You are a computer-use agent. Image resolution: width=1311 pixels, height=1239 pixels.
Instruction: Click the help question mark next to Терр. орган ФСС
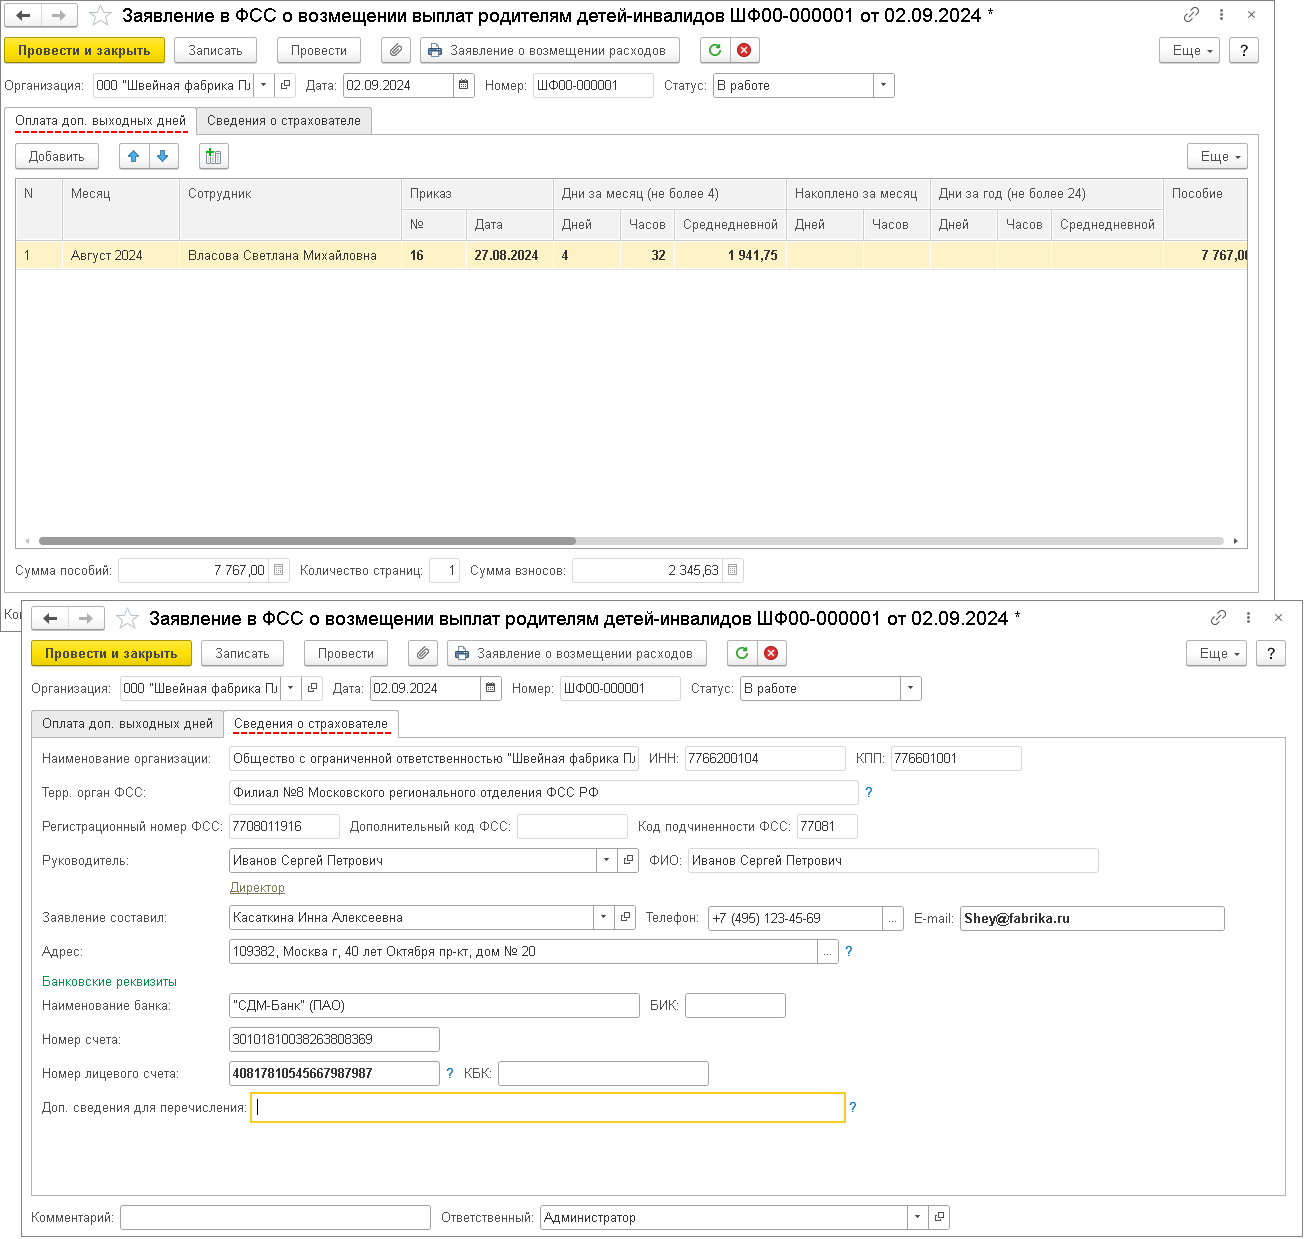[x=869, y=792]
